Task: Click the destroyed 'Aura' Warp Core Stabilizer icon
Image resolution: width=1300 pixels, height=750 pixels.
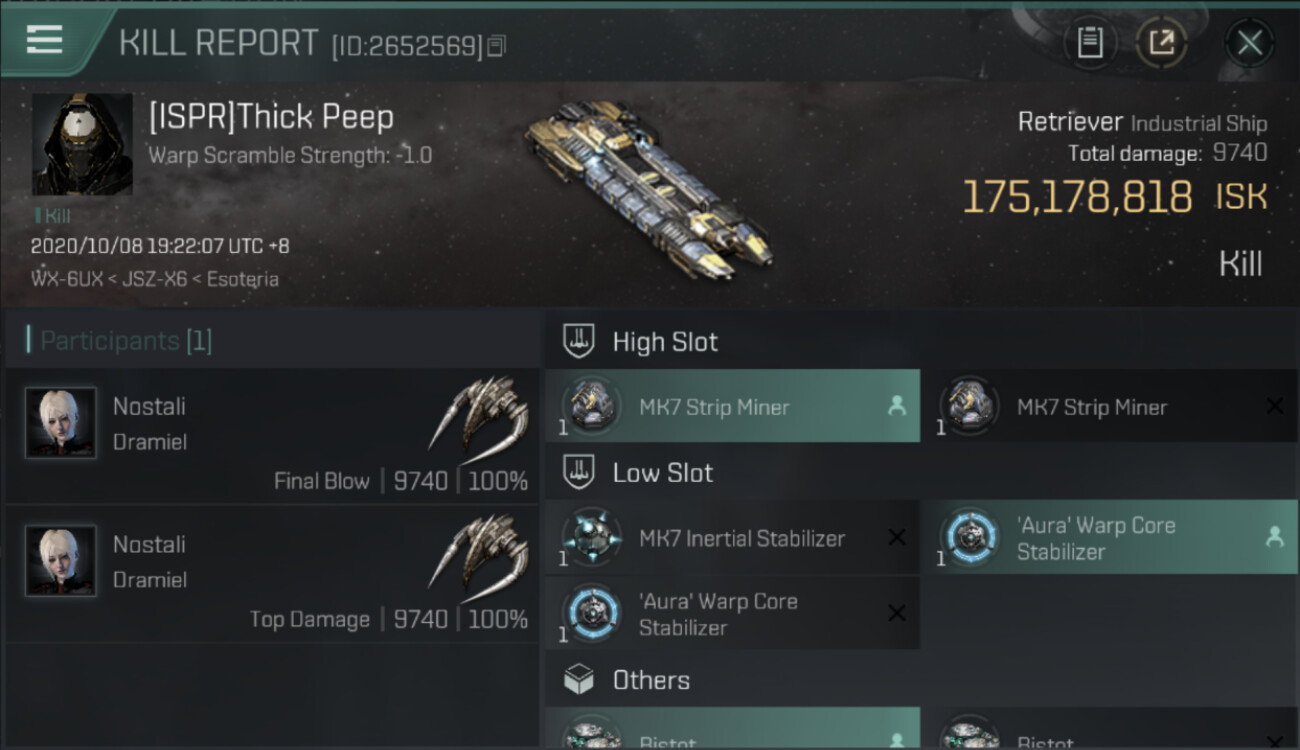Action: click(x=592, y=614)
